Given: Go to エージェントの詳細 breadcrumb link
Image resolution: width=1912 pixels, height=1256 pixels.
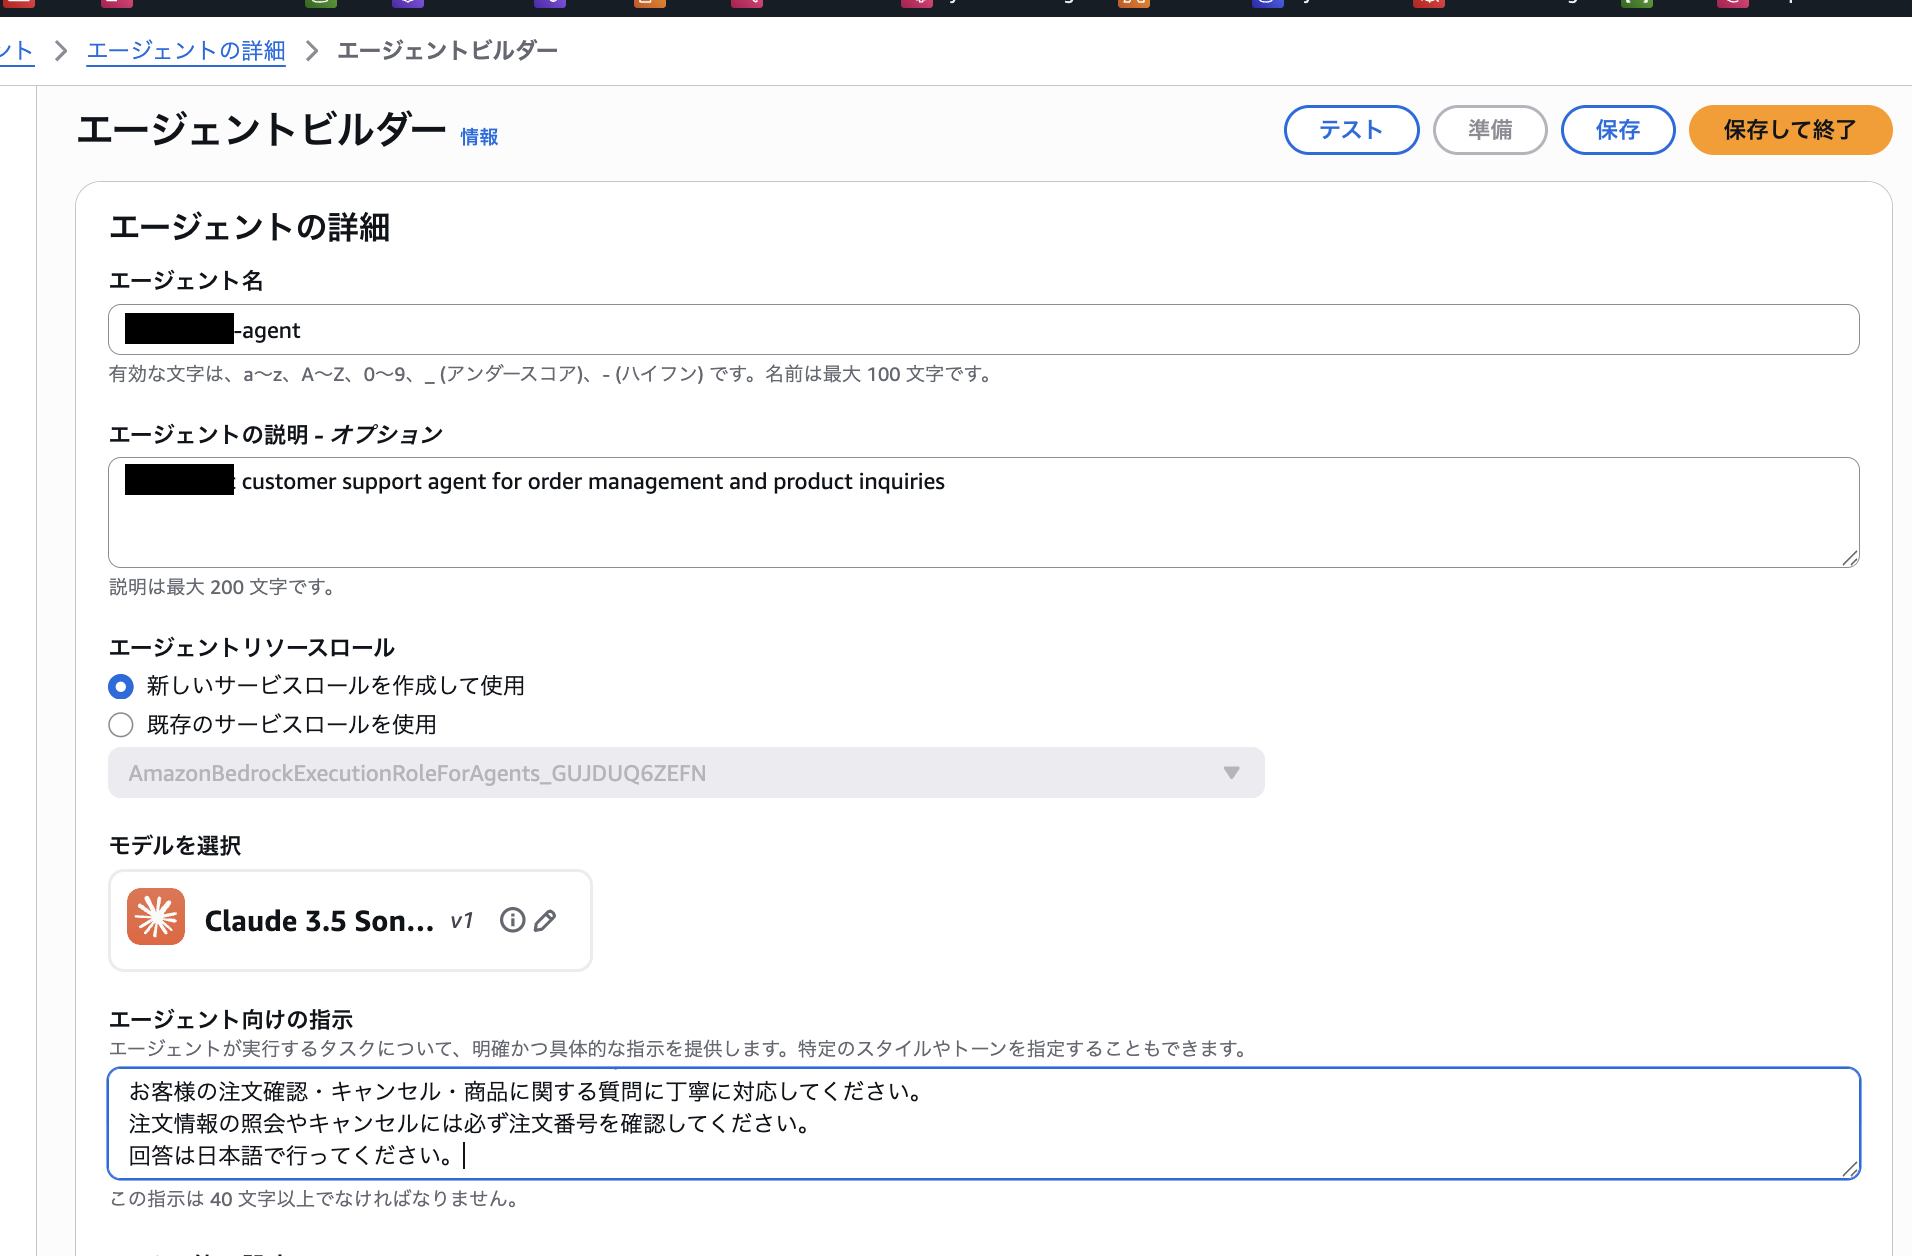Looking at the screenshot, I should [x=186, y=51].
